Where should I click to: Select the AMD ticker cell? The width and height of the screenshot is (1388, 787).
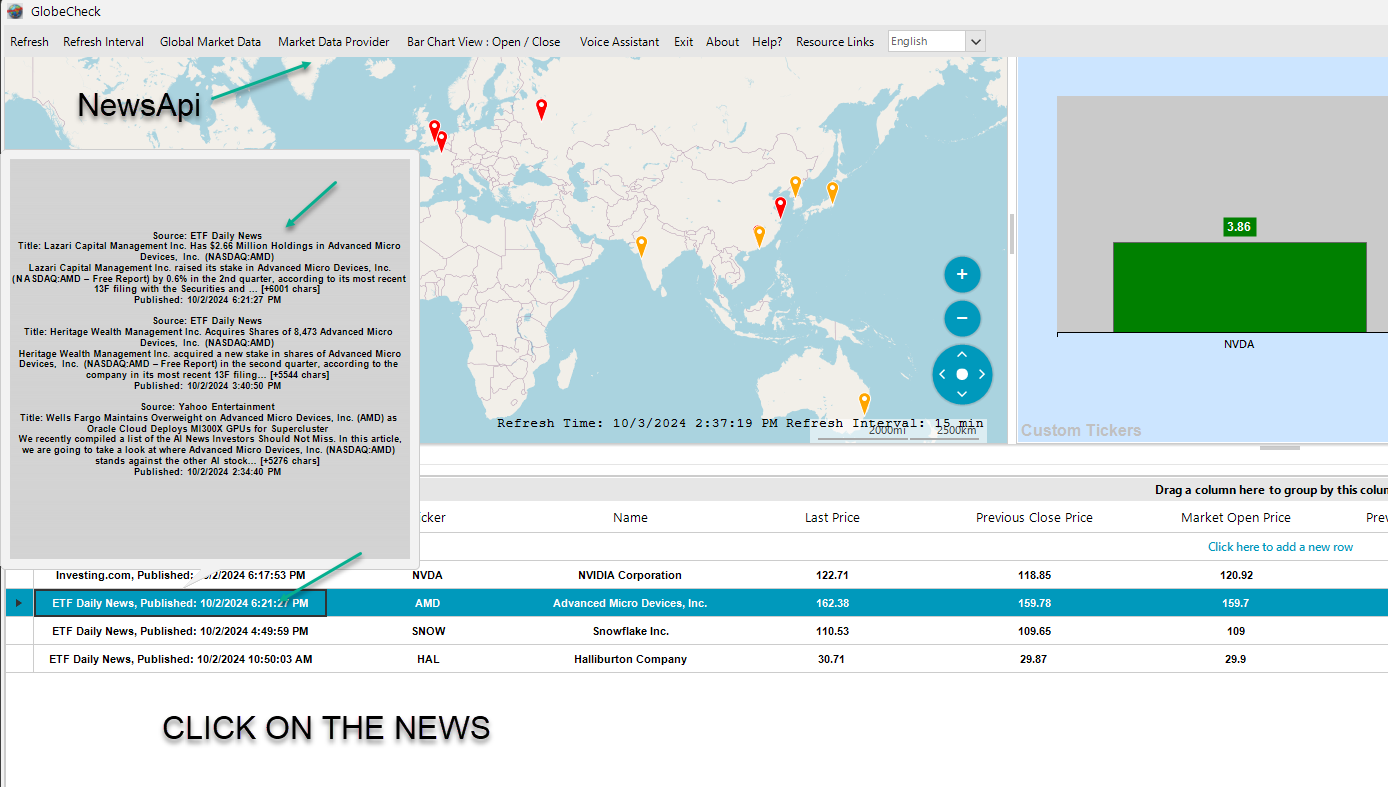427,603
